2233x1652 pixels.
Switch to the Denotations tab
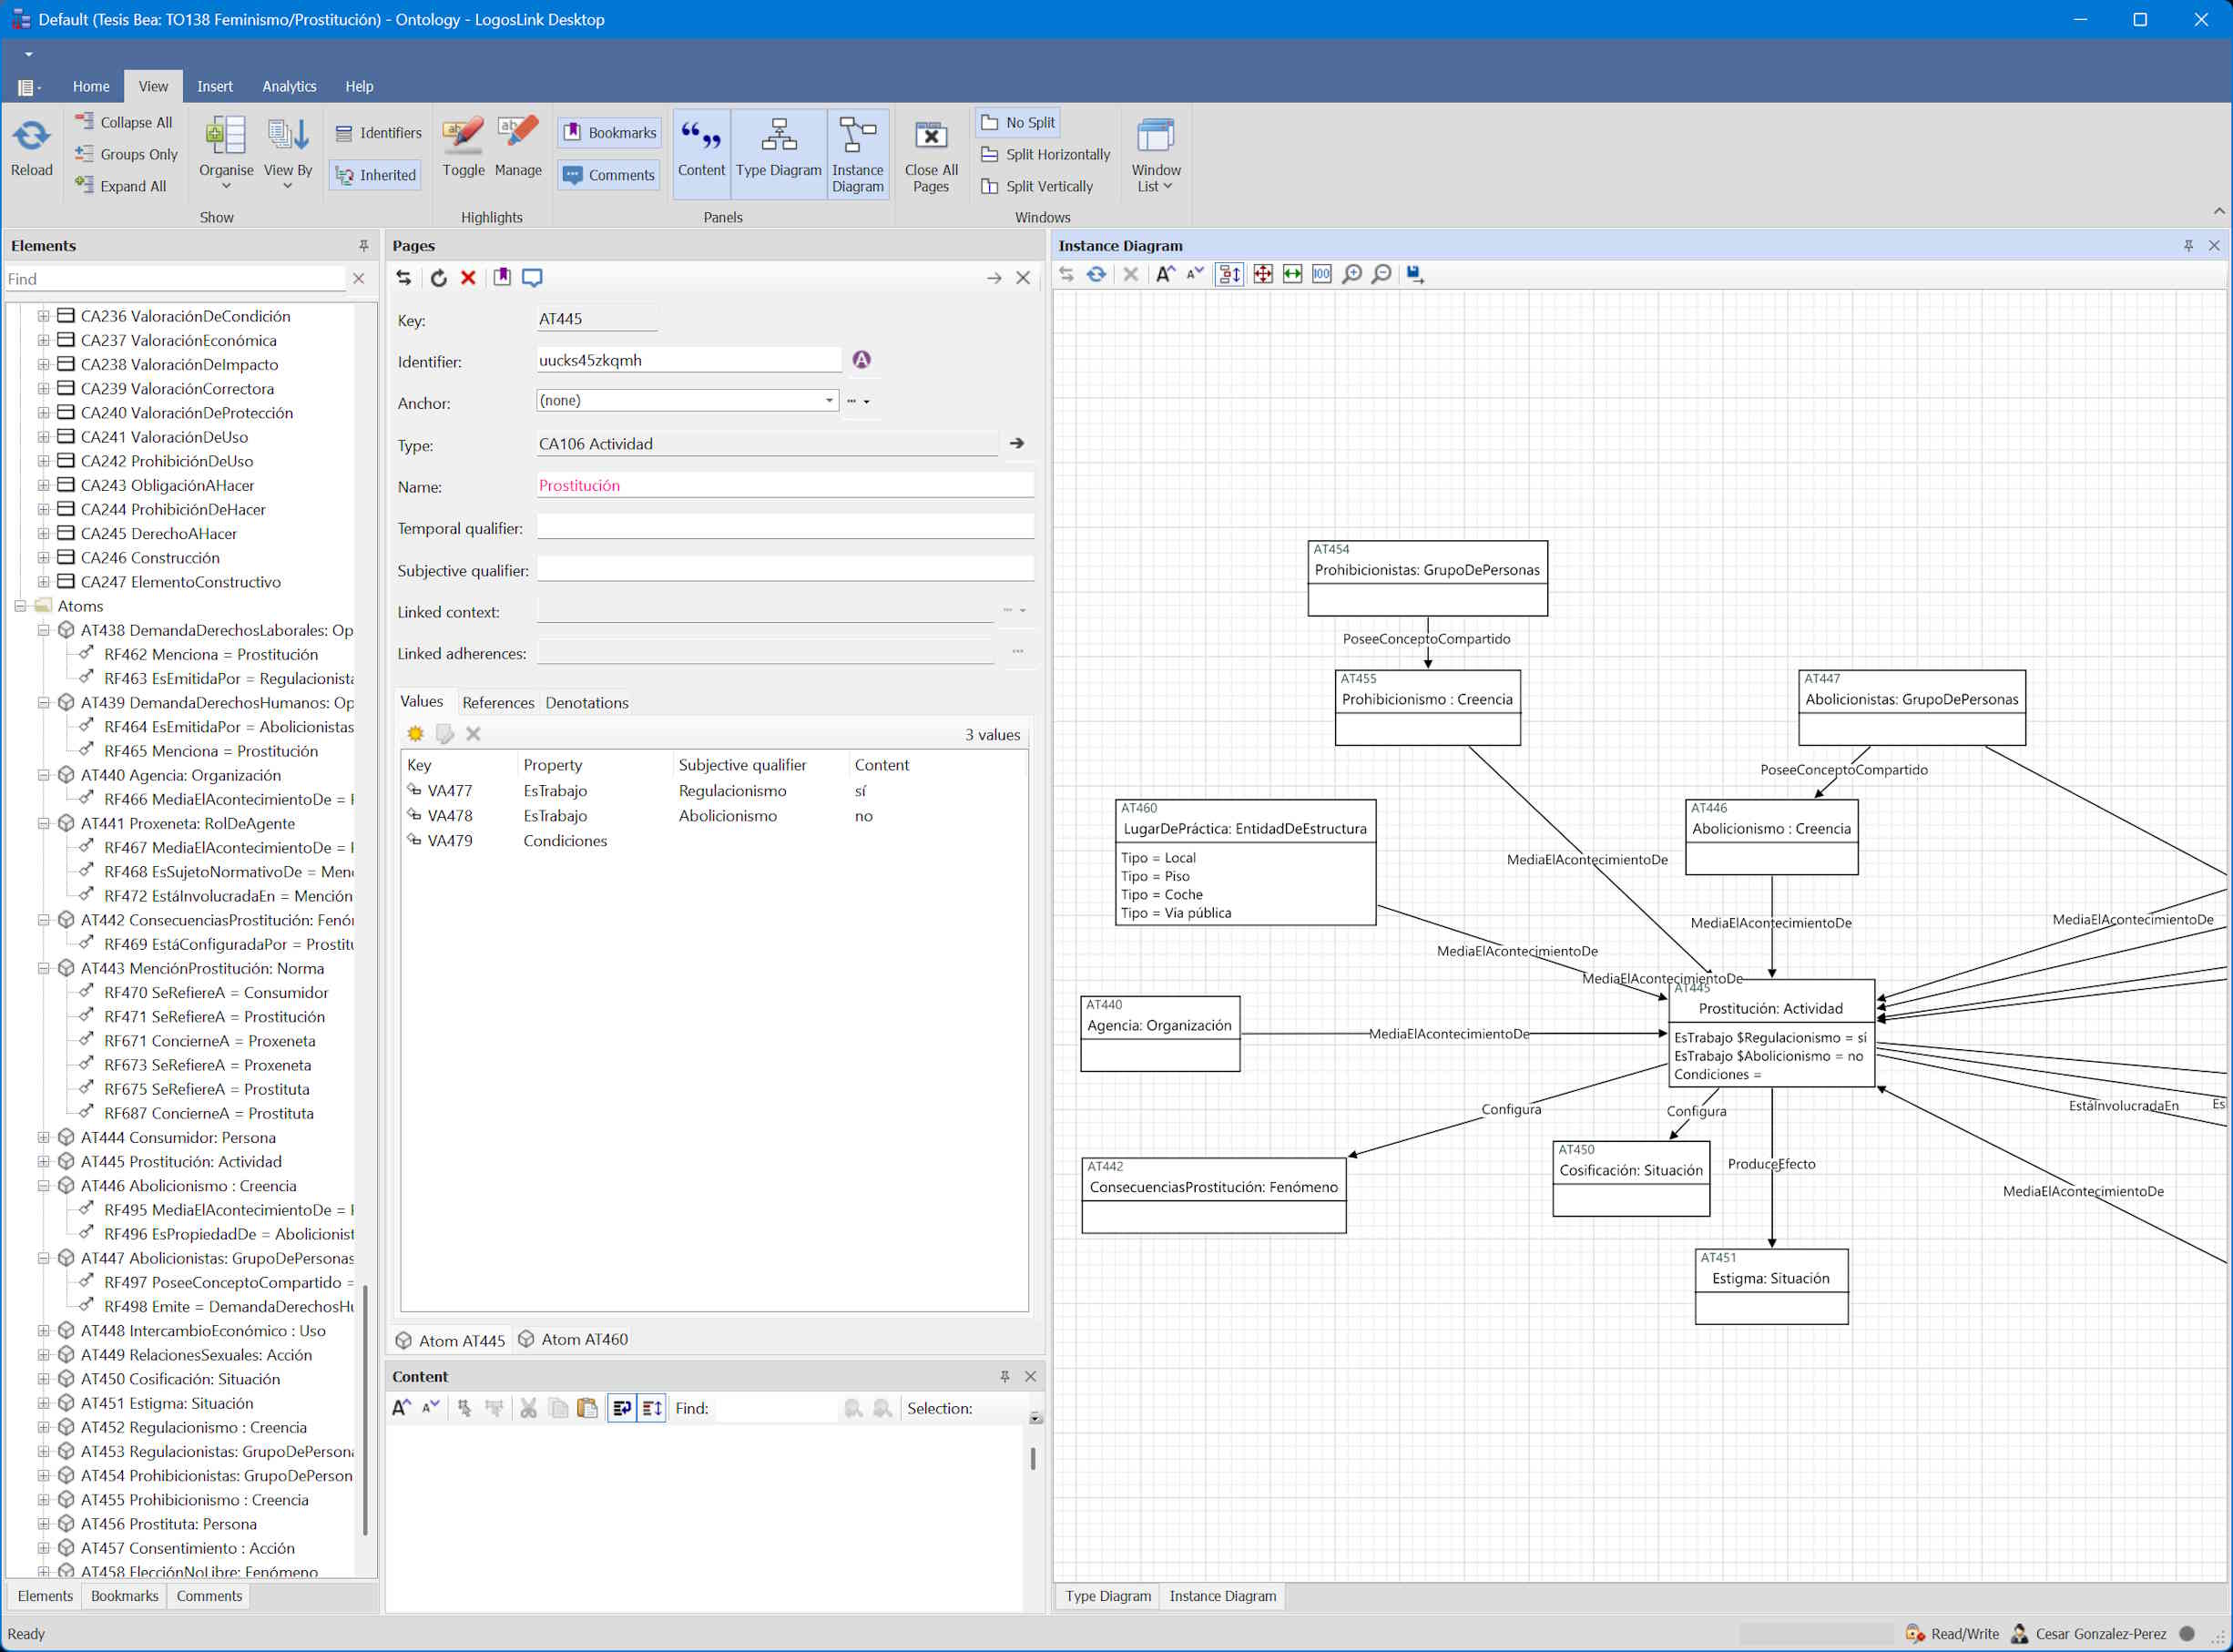587,703
